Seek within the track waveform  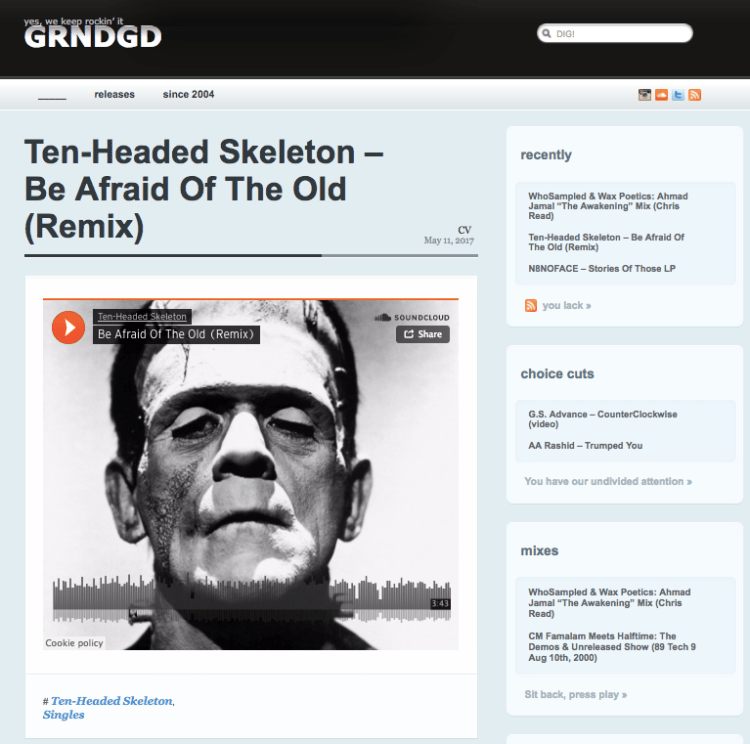[x=252, y=599]
